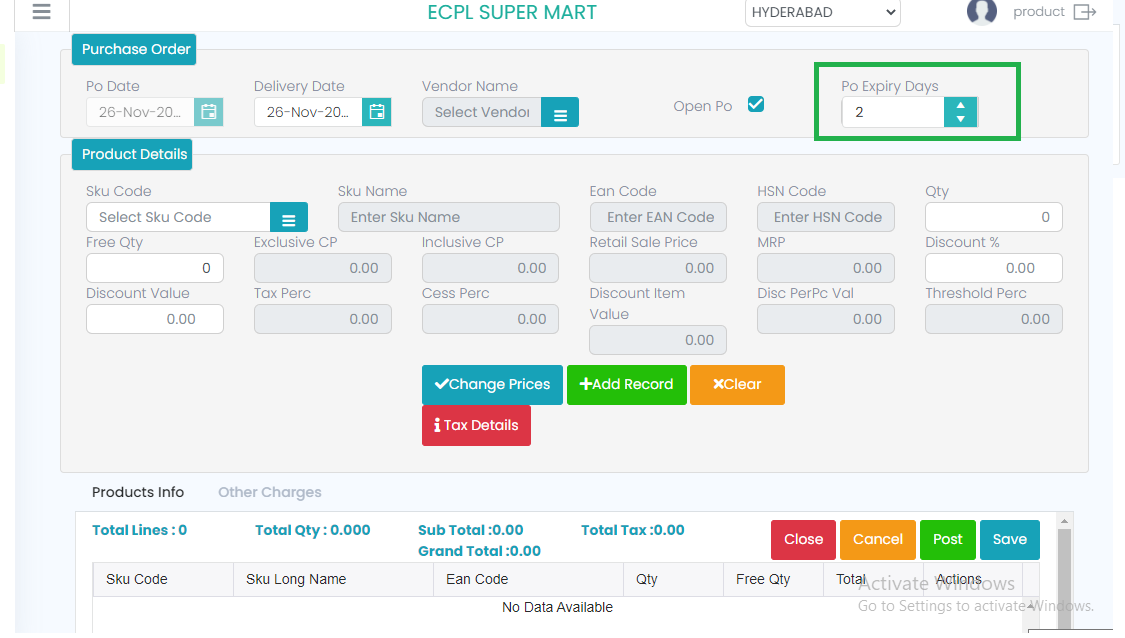Click the scroll up arrow of products panel

[1065, 521]
